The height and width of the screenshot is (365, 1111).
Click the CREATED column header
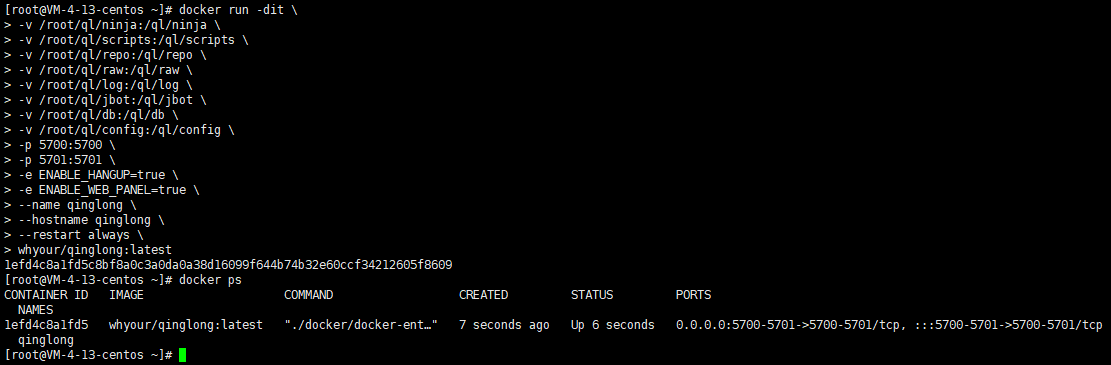tap(483, 295)
